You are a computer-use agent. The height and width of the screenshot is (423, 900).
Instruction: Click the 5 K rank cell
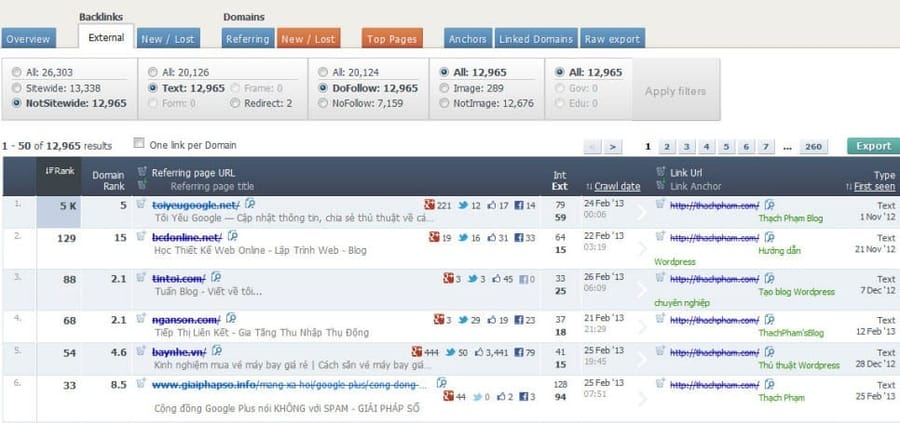coord(59,212)
